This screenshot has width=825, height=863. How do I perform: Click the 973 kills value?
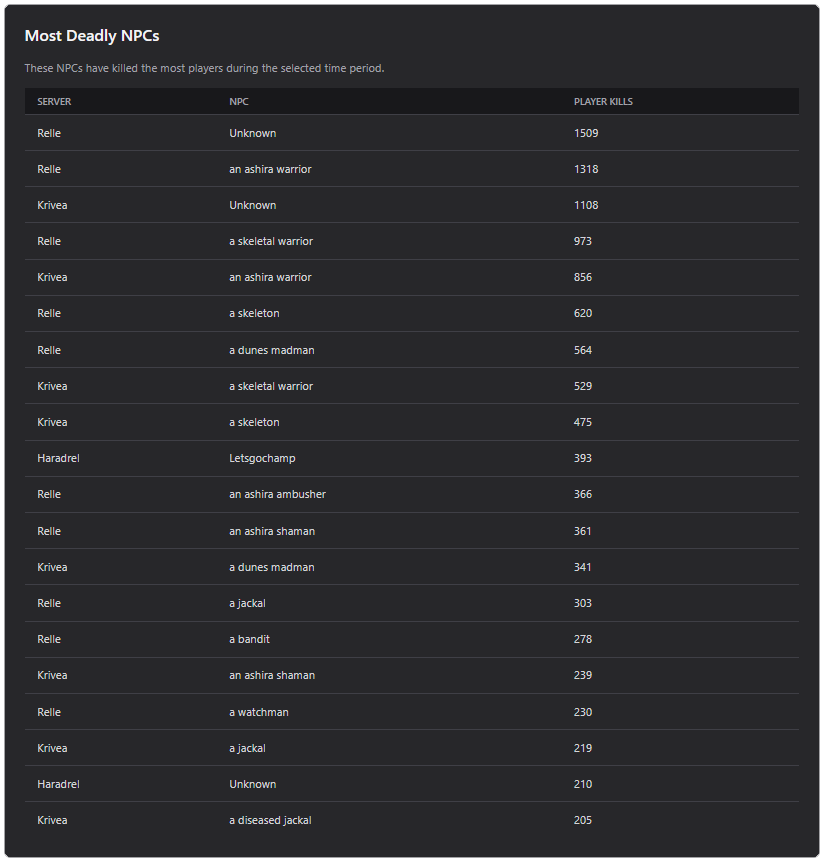pyautogui.click(x=582, y=241)
